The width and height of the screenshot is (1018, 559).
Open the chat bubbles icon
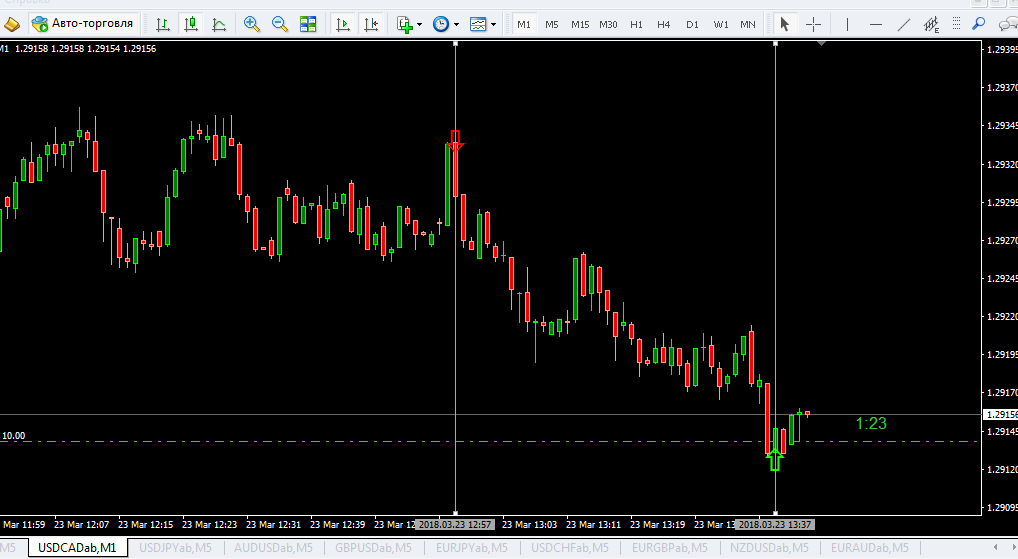coord(1008,25)
